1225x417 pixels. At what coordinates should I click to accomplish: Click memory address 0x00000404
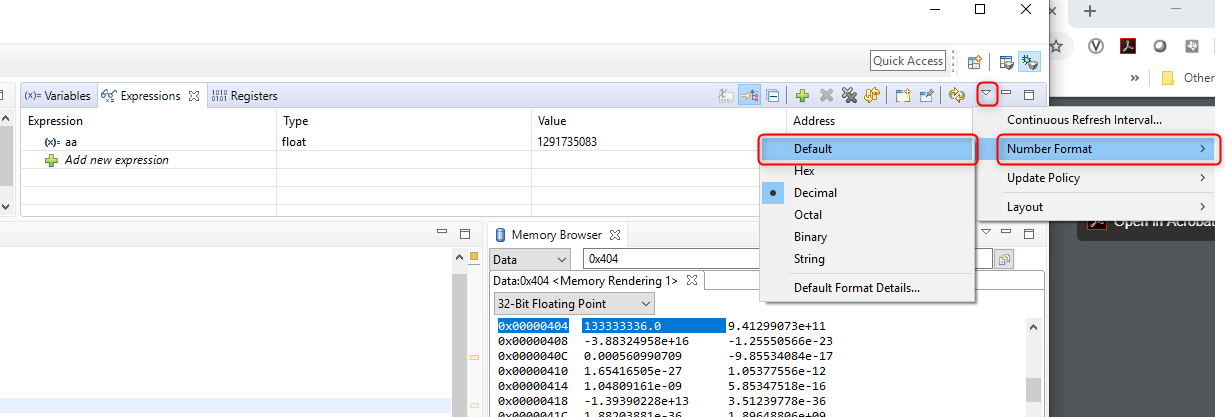coord(533,326)
